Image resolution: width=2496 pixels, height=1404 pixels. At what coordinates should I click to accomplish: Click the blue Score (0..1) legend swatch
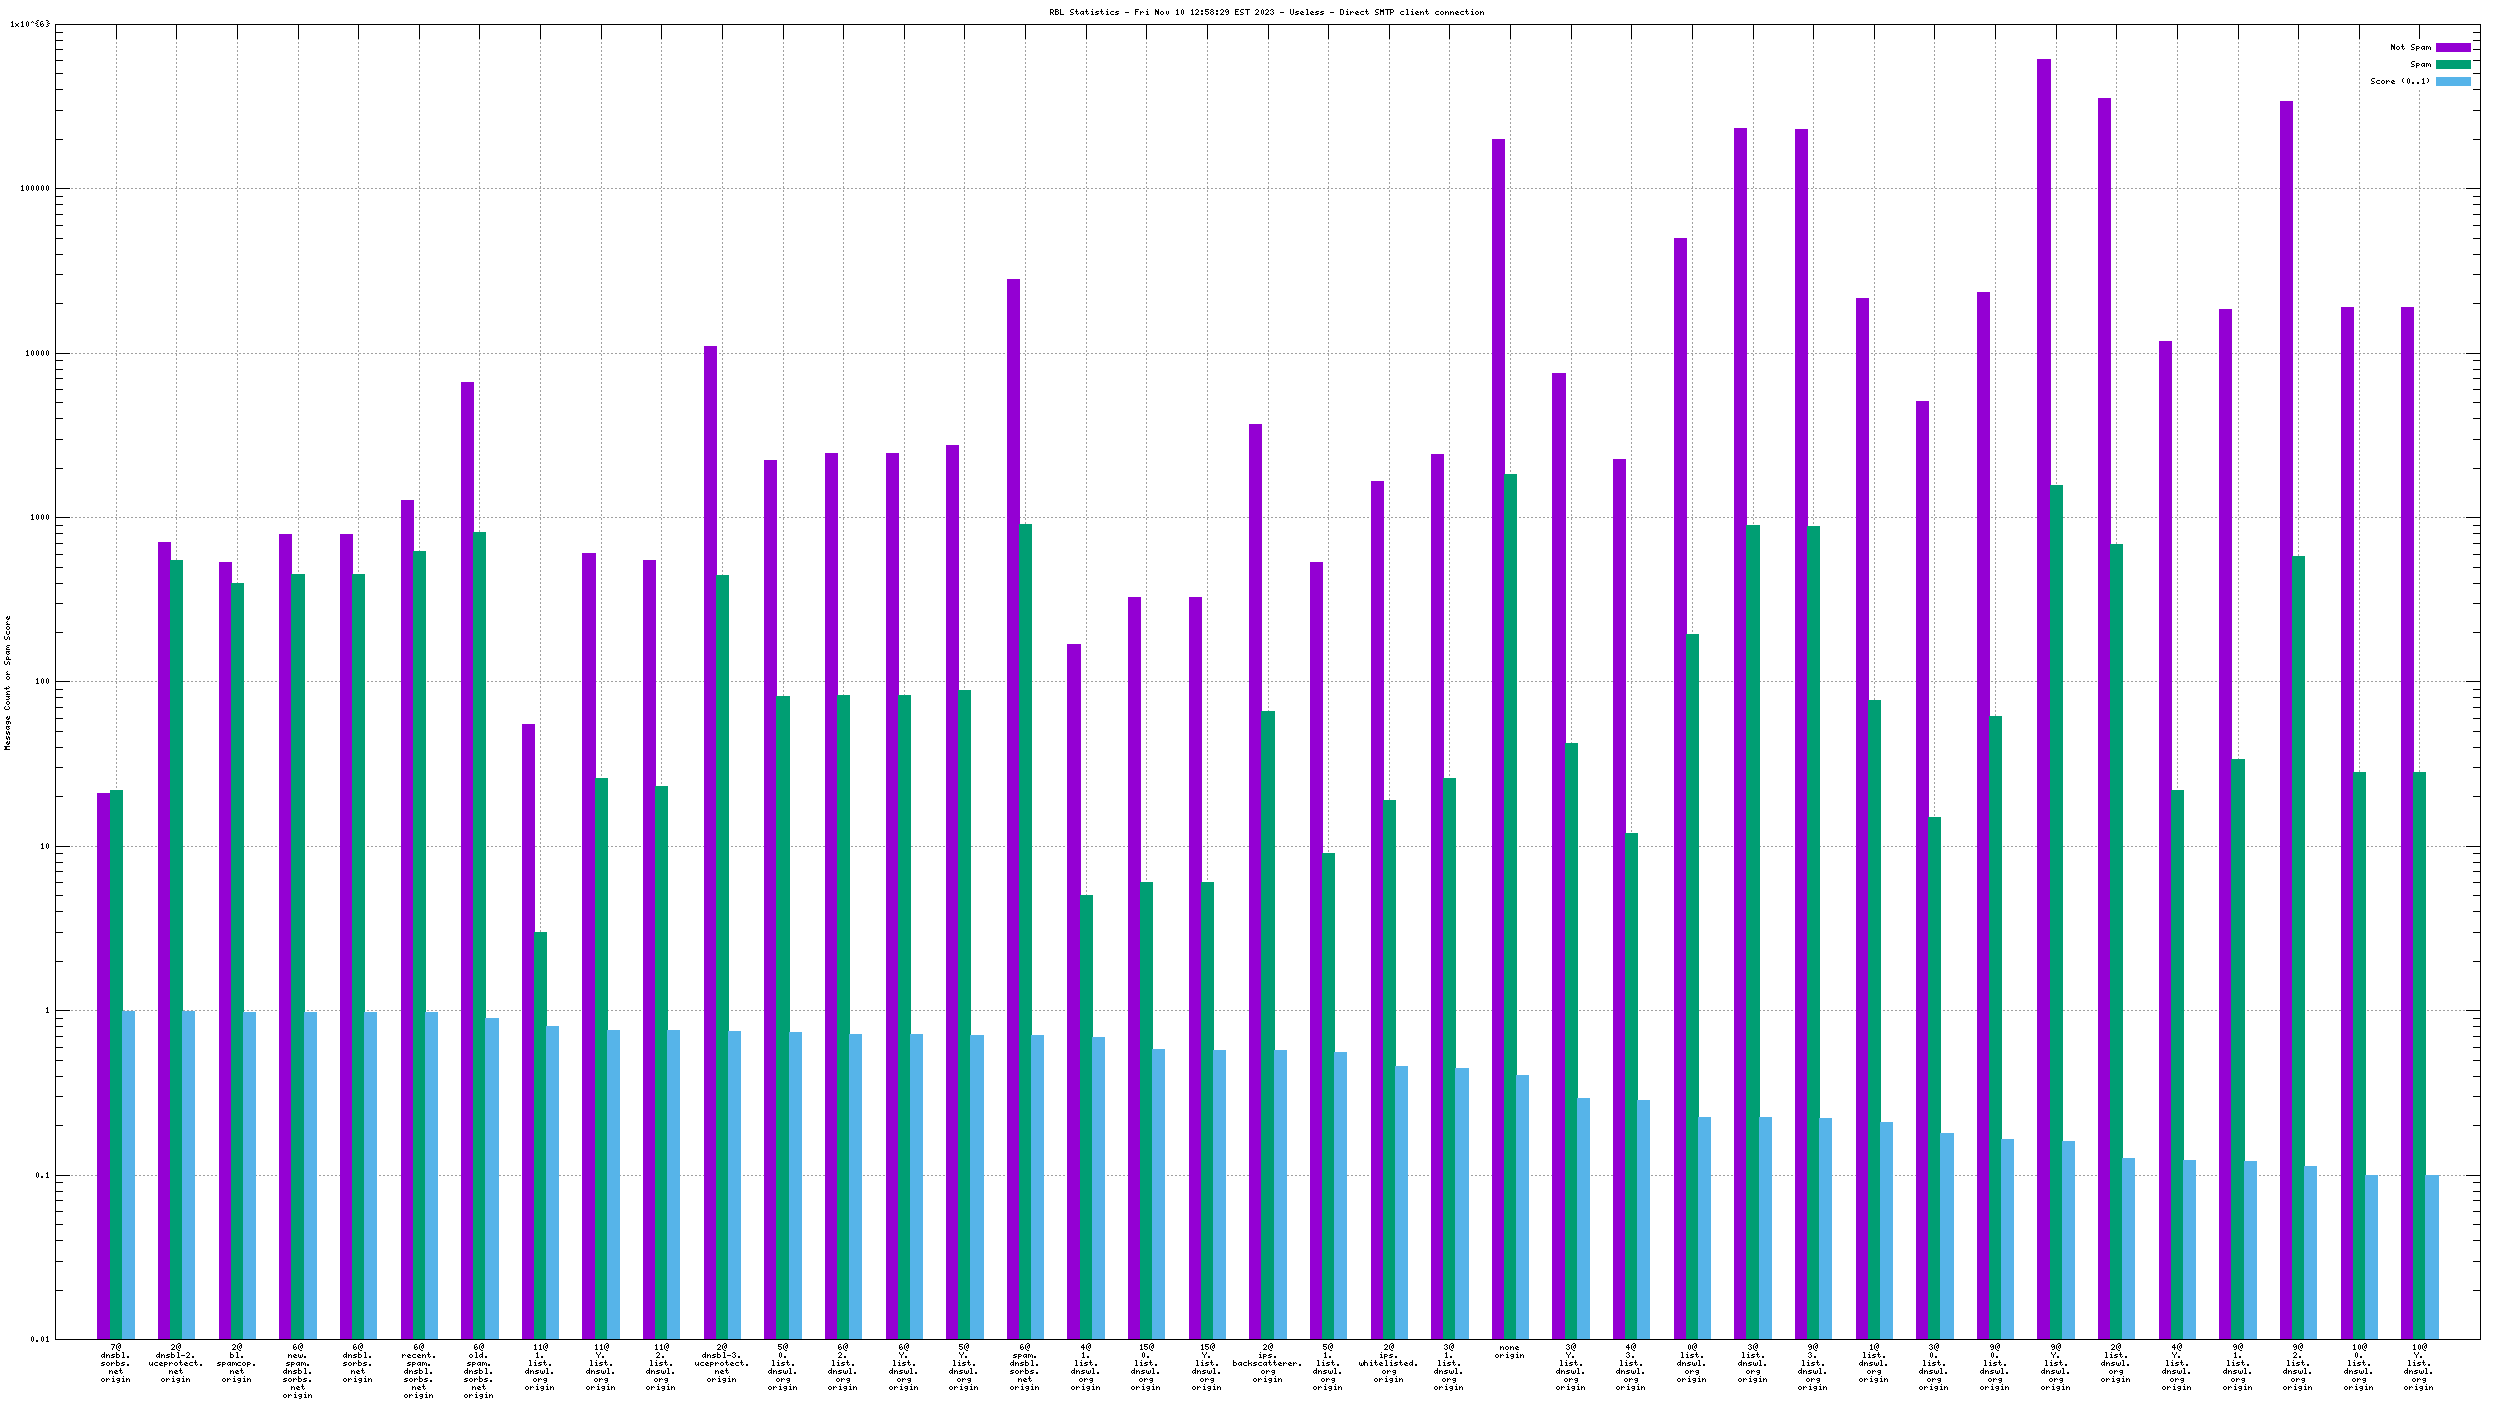point(2452,81)
